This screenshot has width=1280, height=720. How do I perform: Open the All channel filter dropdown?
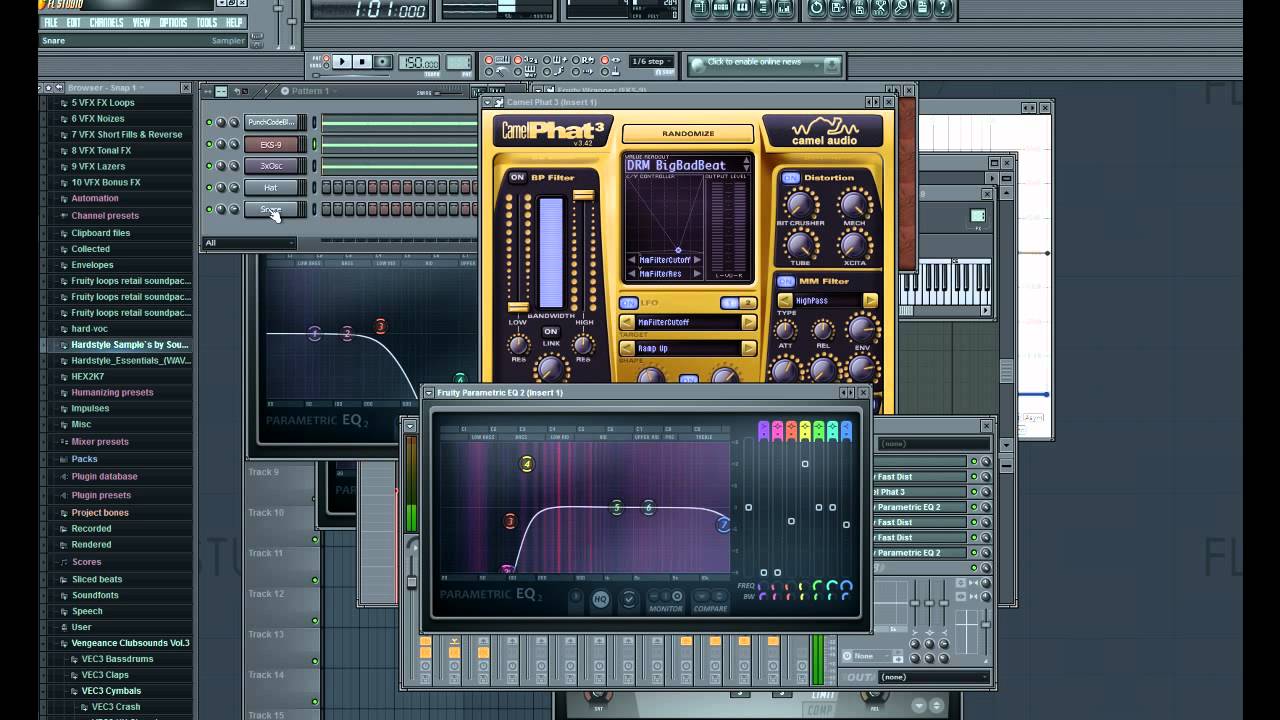249,243
